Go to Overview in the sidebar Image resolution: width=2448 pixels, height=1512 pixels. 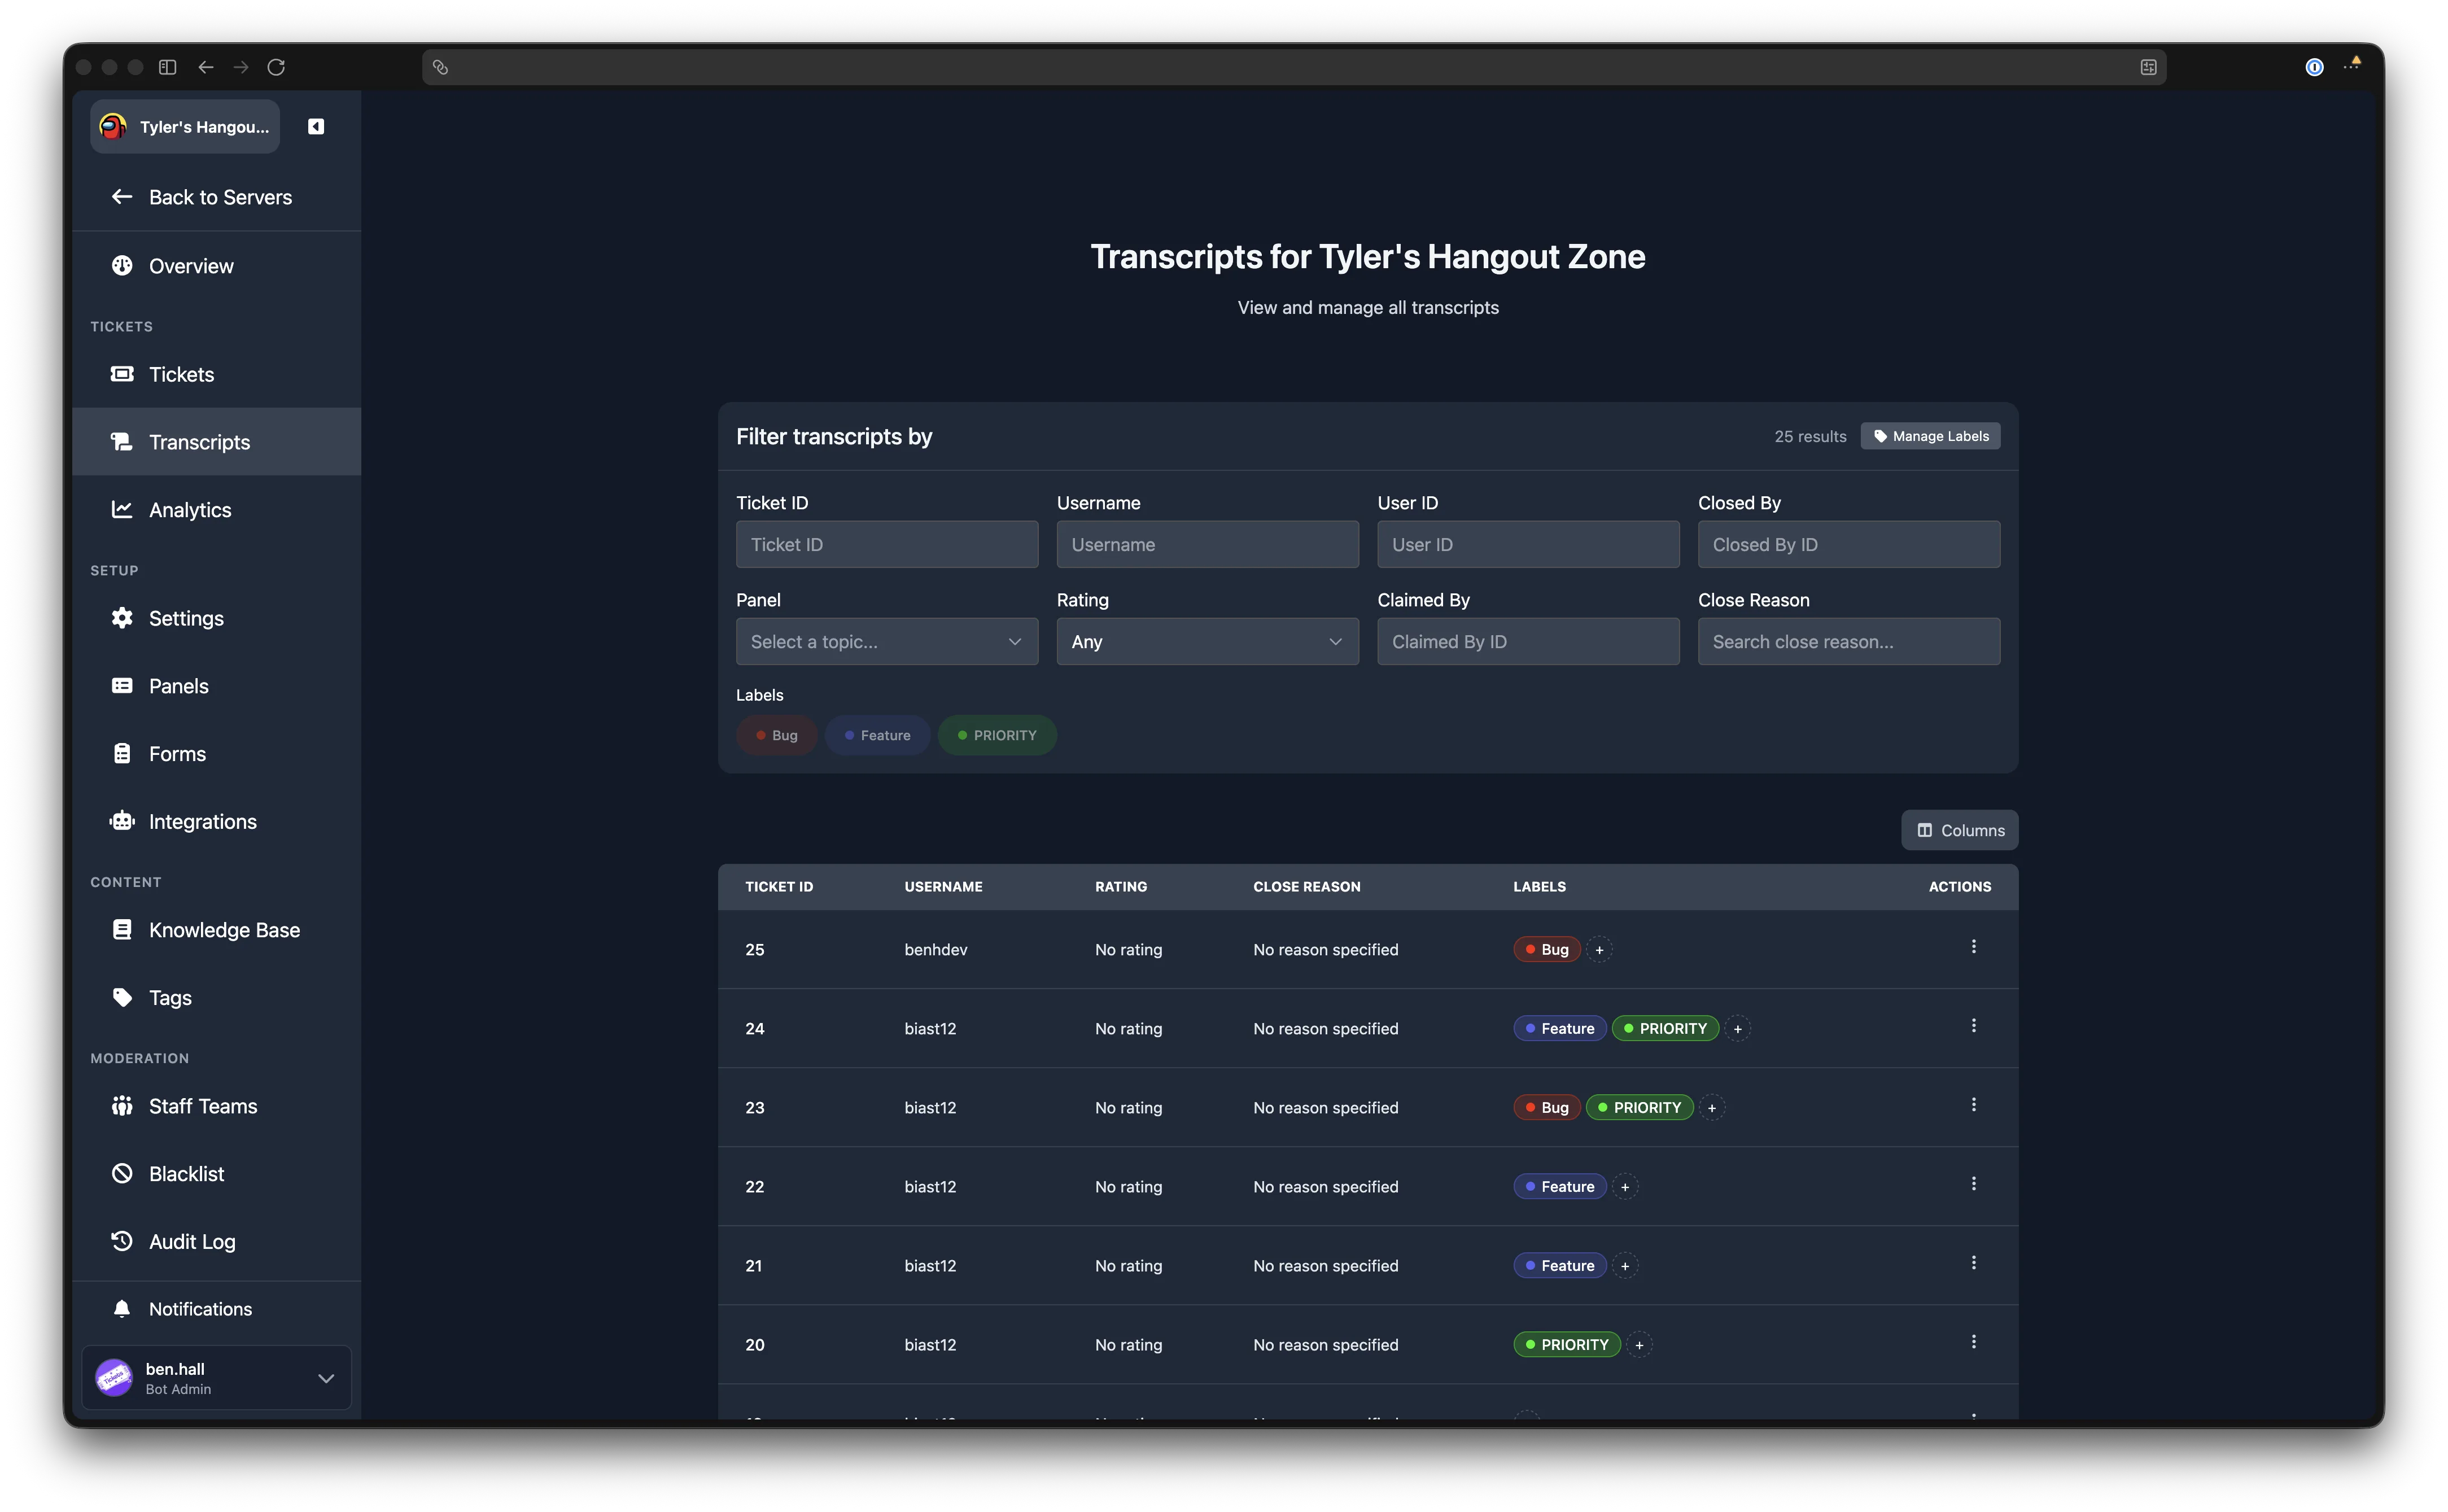(216, 266)
